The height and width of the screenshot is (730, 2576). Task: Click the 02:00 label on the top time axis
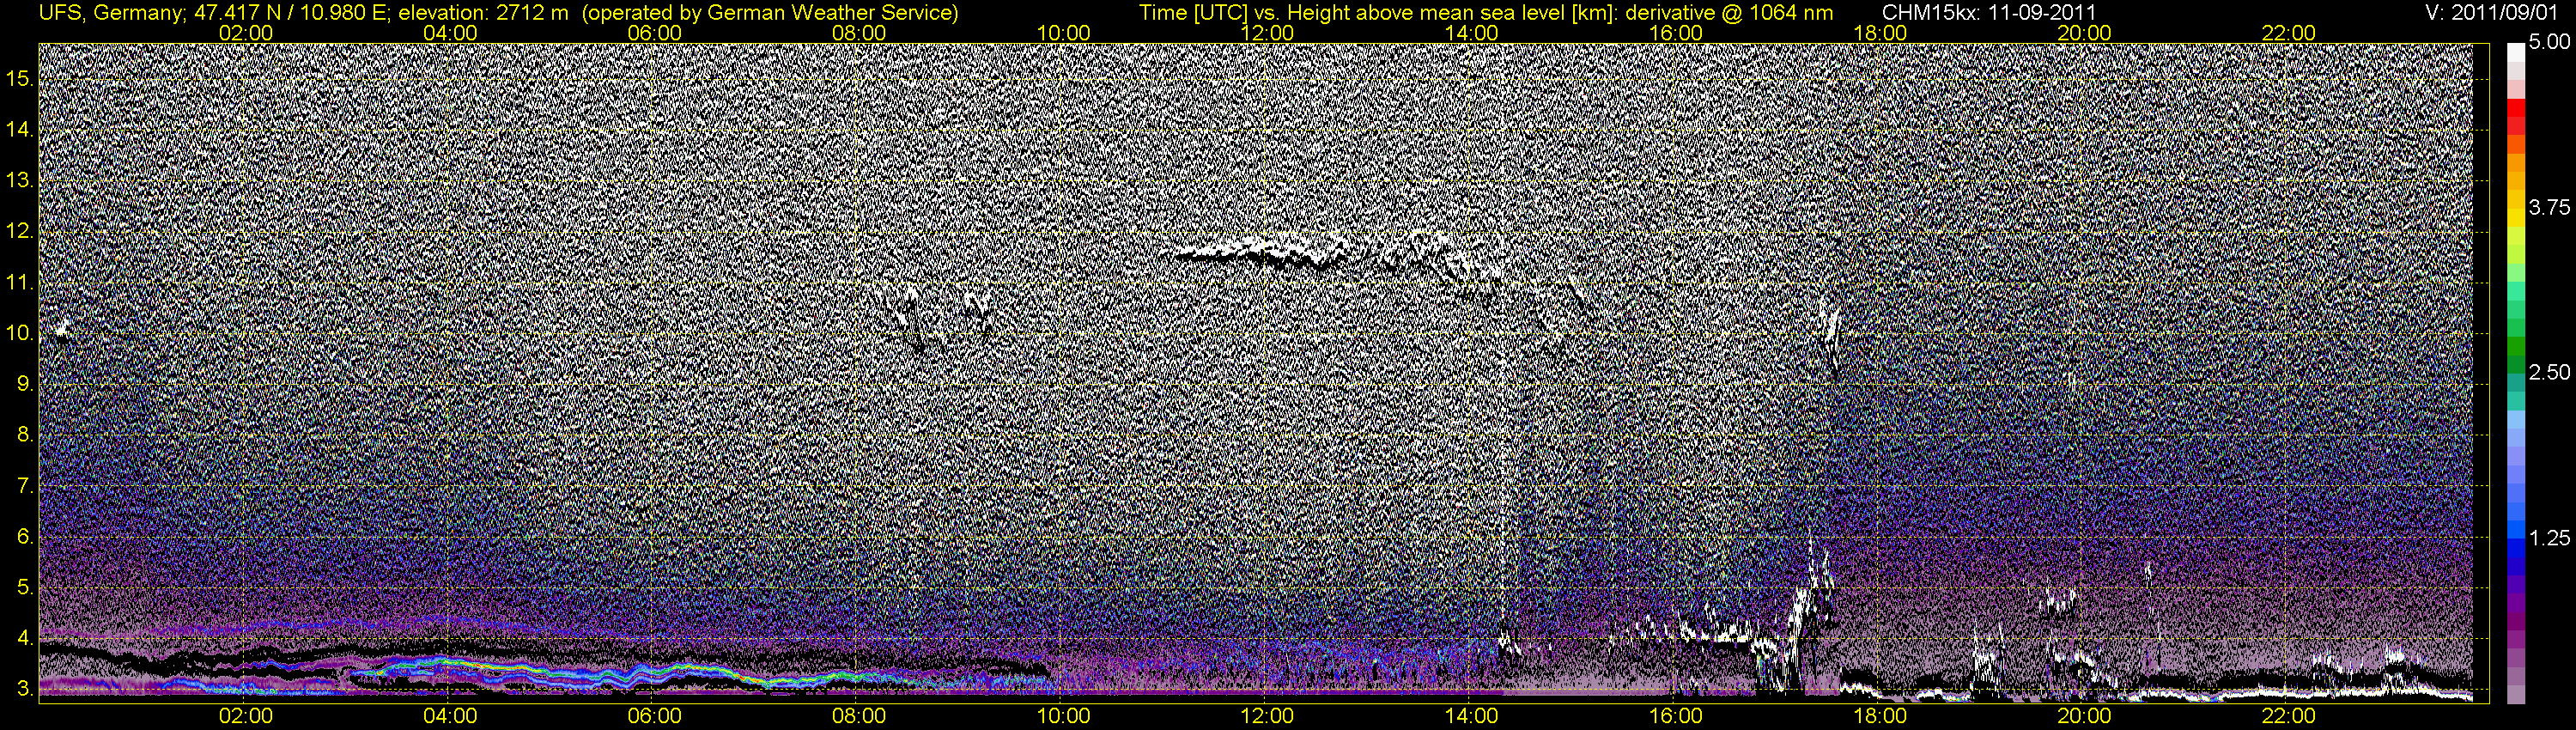246,33
